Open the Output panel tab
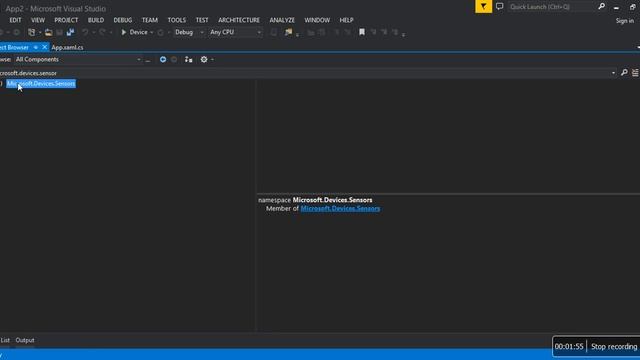 [x=25, y=340]
